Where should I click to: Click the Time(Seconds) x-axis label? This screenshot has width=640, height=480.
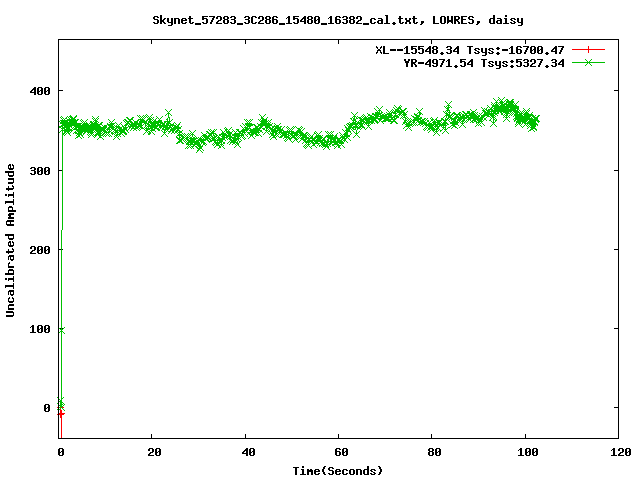coord(338,471)
